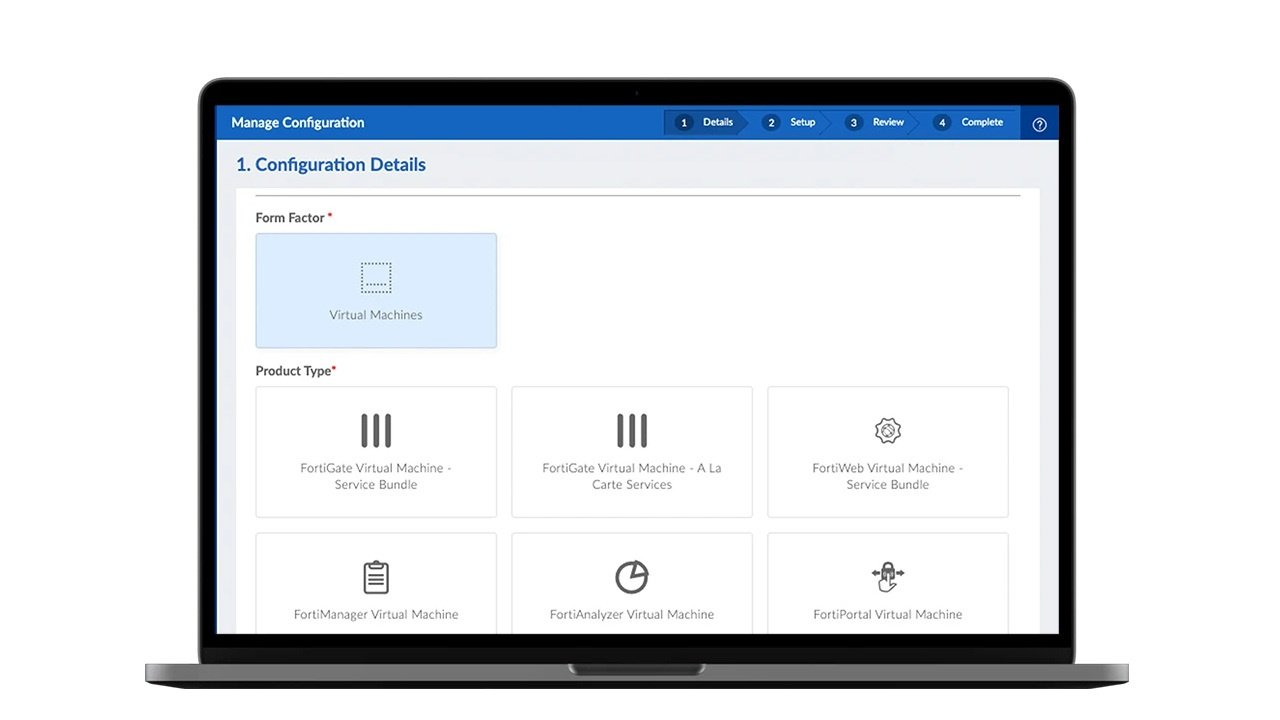Choose FortiGate Virtual Machine - Service Bundle
This screenshot has height=720, width=1280.
click(376, 452)
